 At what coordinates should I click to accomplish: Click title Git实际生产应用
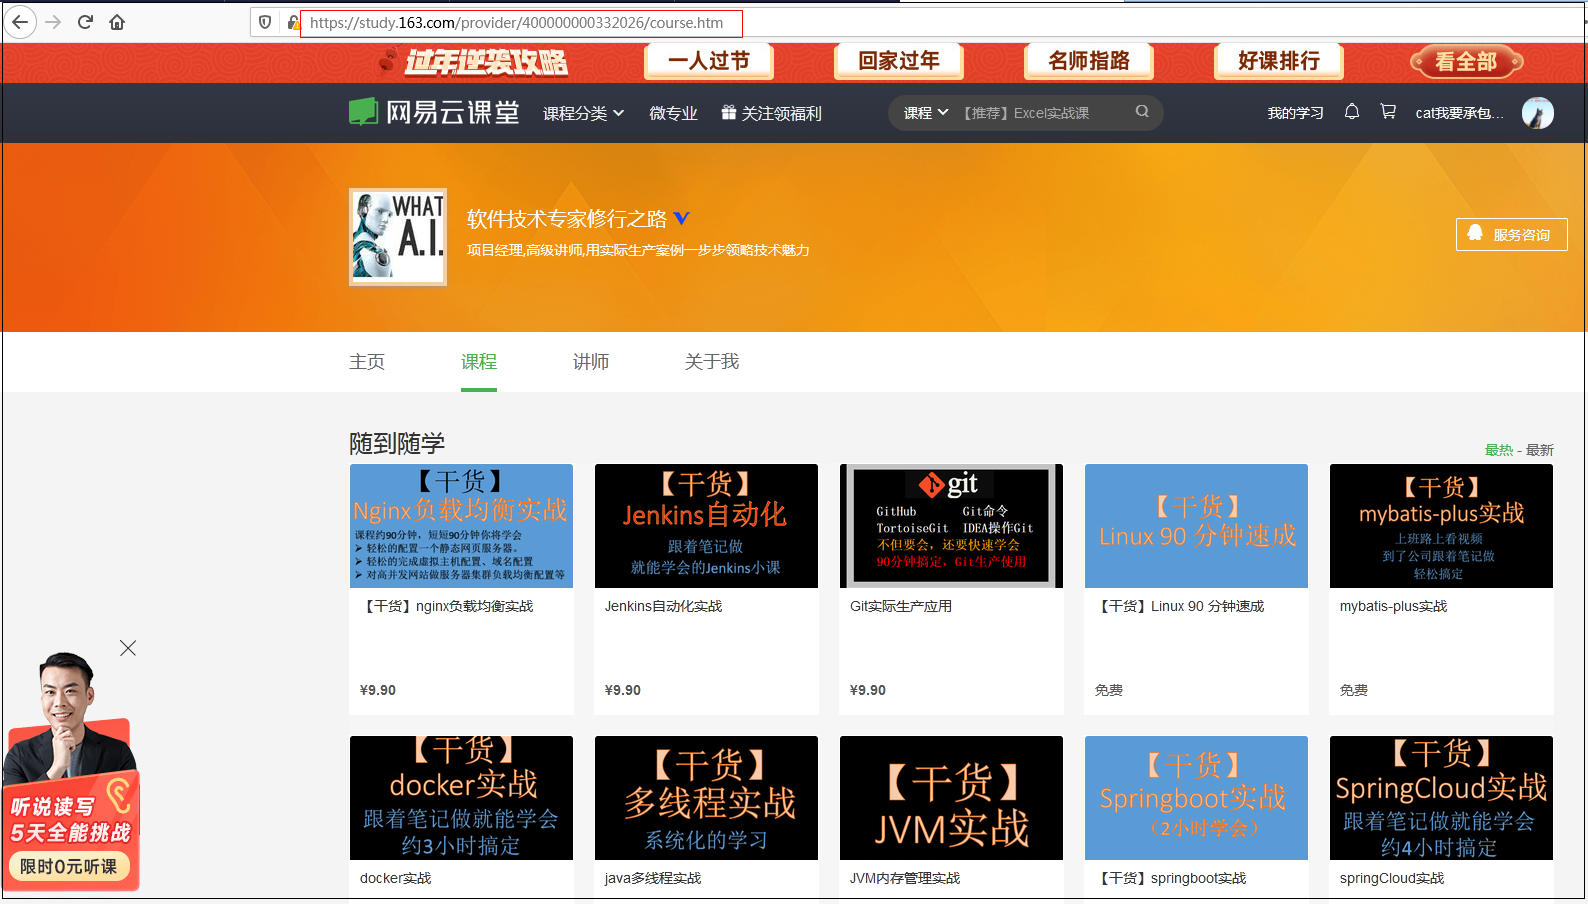901,606
